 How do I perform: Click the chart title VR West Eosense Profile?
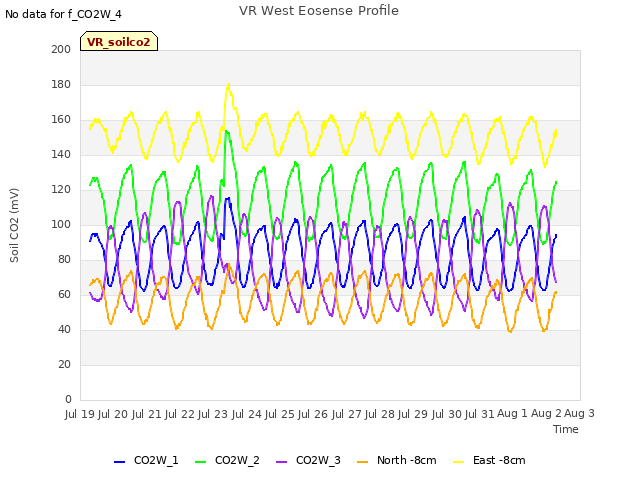319,11
